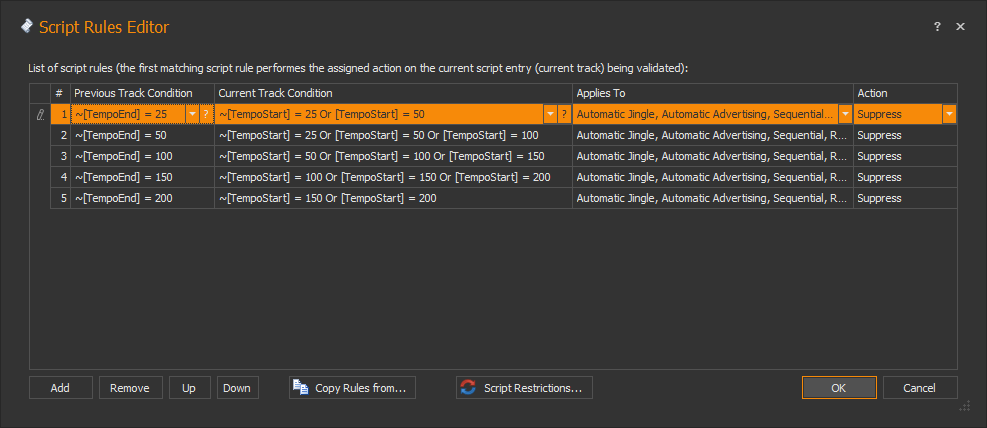Click the Applies To column header

712,93
